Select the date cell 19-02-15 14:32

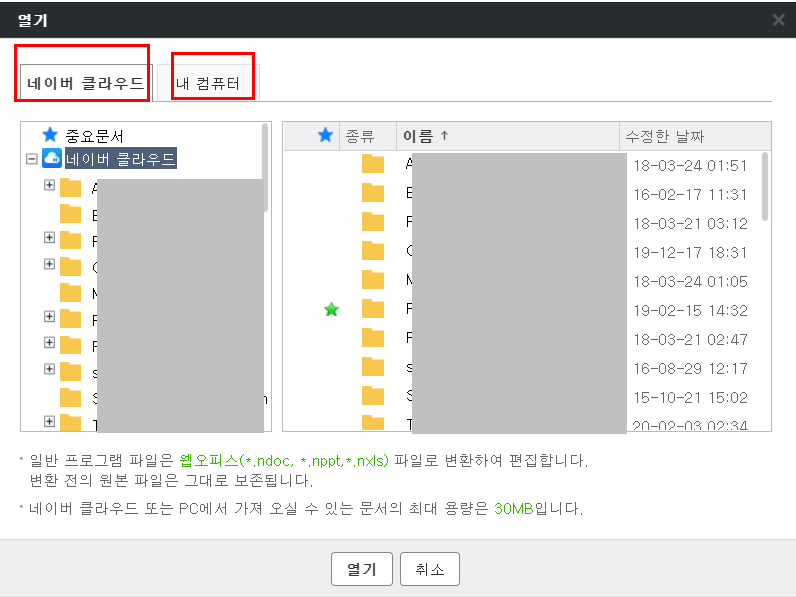pos(690,311)
